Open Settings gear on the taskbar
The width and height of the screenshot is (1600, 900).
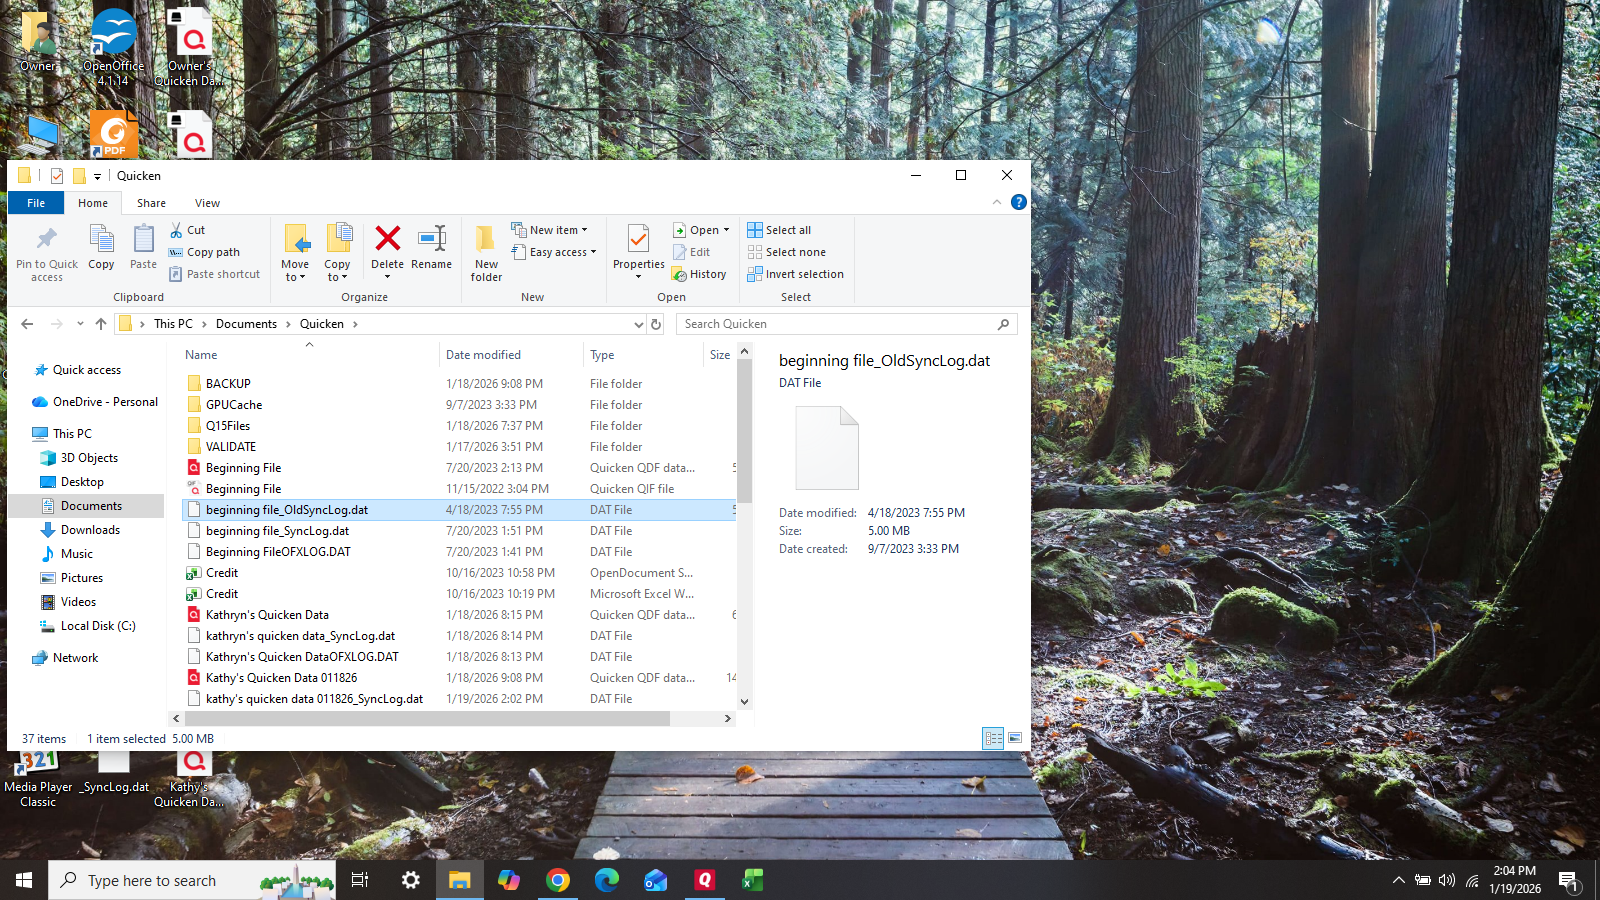point(411,880)
